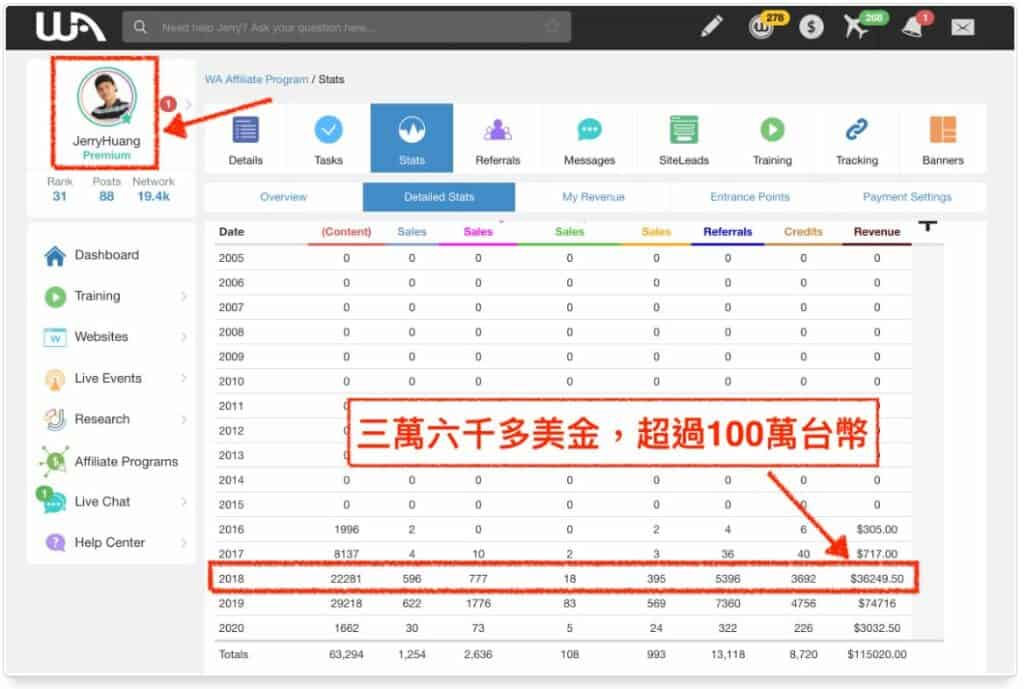The image size is (1024, 689).
Task: Click the dollar coin icon in header
Action: 811,27
